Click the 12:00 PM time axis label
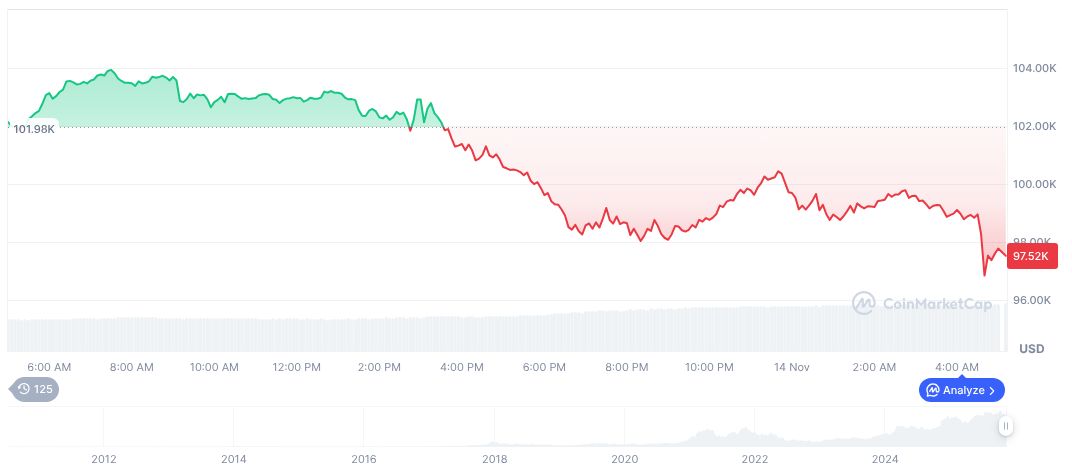This screenshot has width=1072, height=470. [297, 367]
